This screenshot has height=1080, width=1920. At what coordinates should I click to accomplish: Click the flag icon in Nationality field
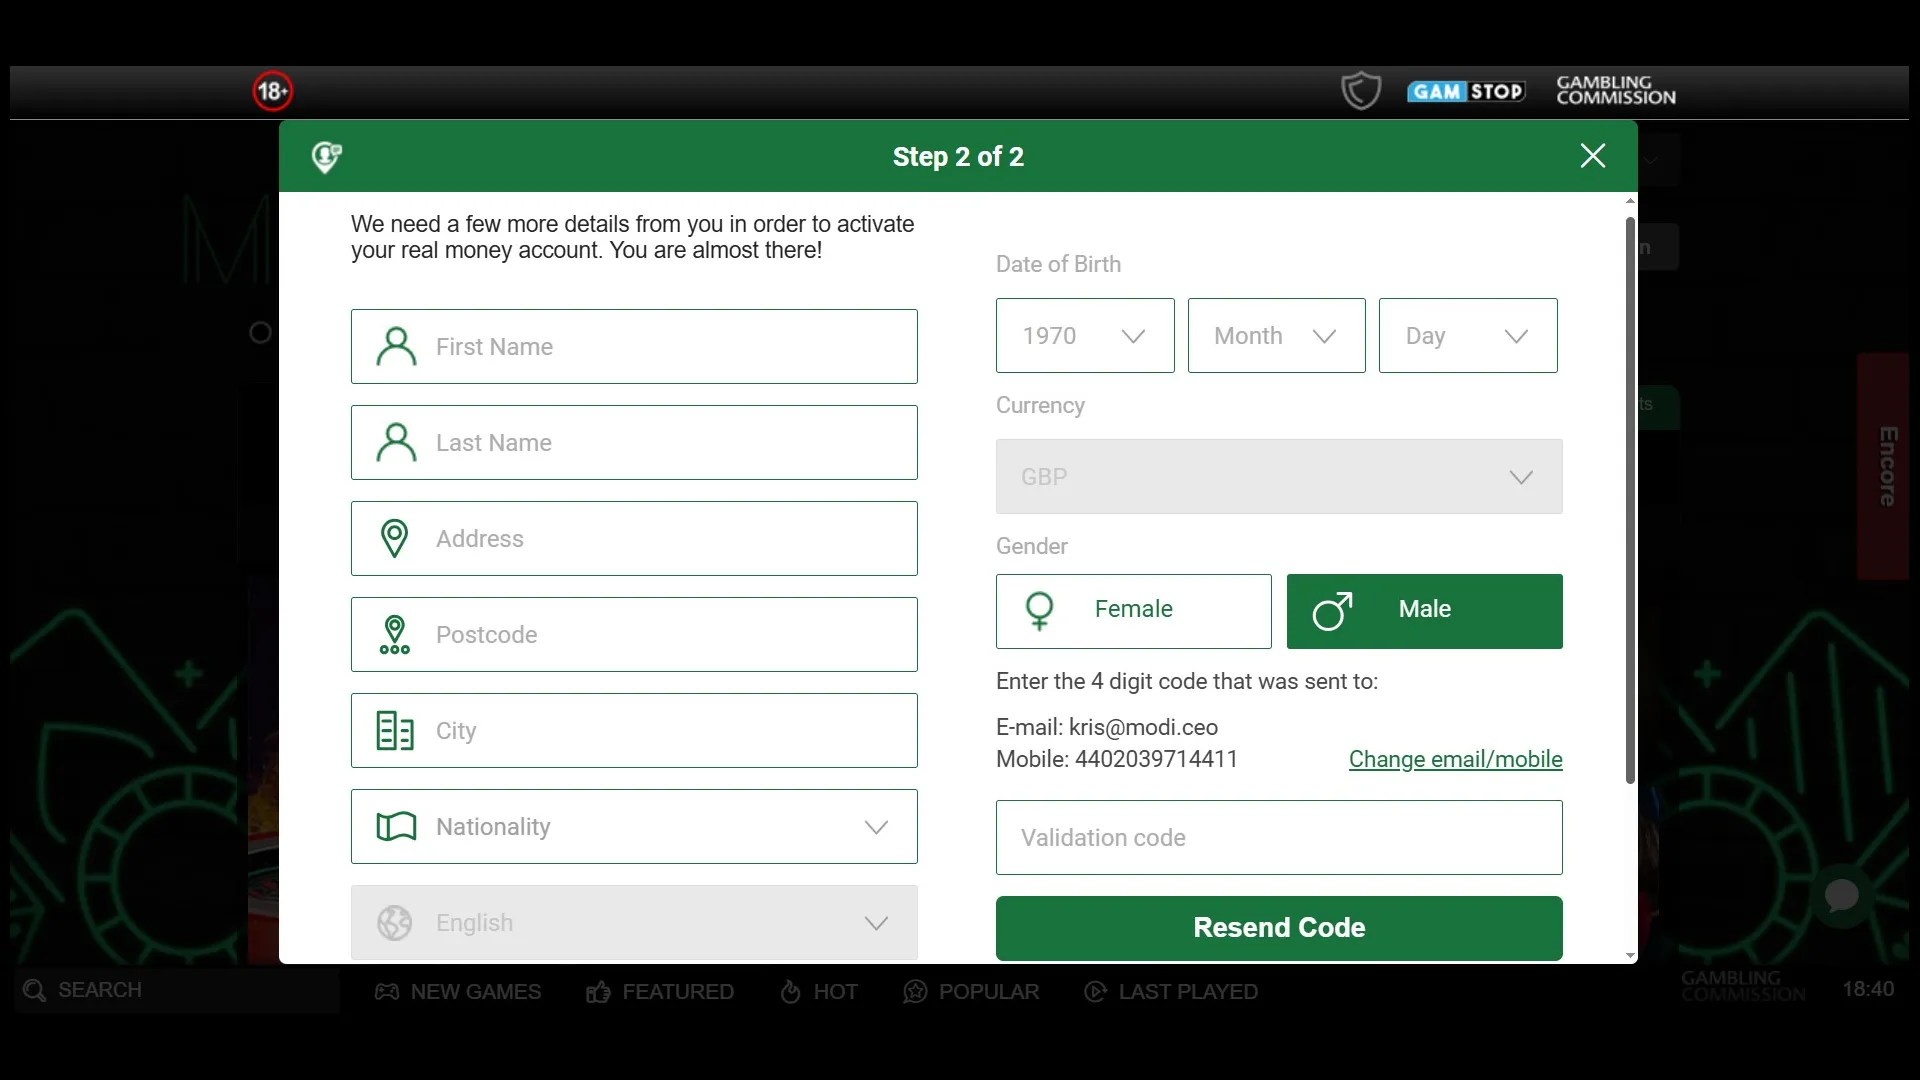click(396, 827)
